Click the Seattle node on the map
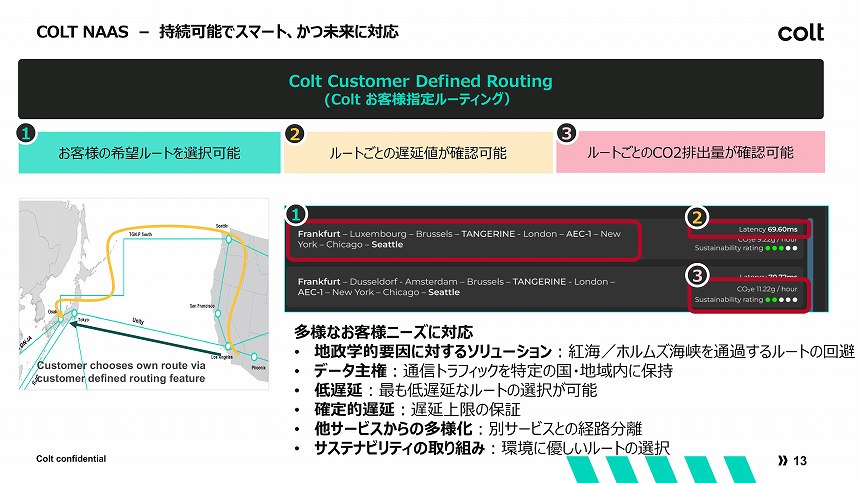860x483 pixels. [x=229, y=239]
